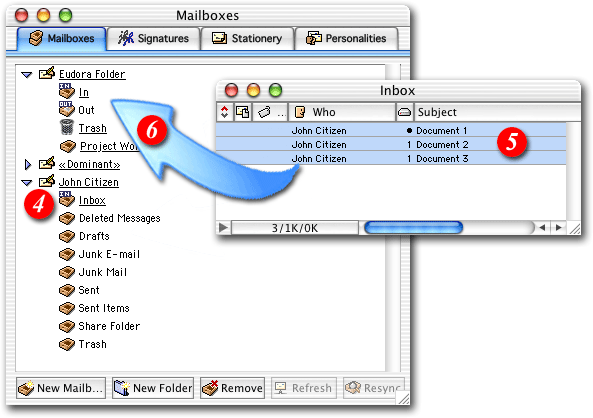Click the New Mailbox button

[x=61, y=388]
